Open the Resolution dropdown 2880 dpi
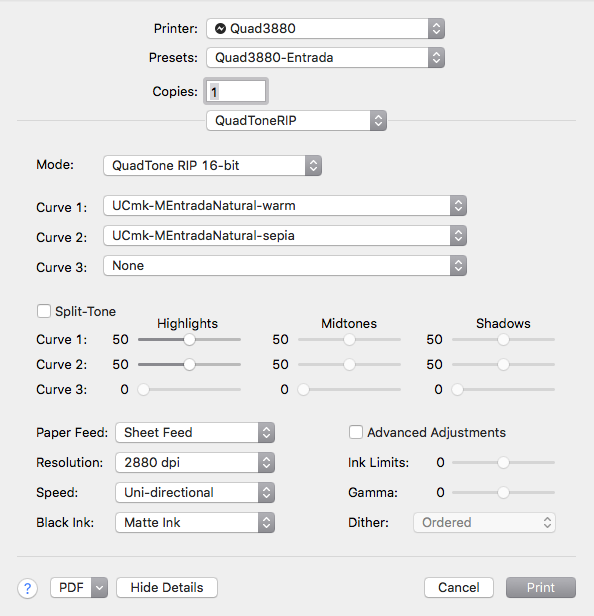594x616 pixels. click(195, 462)
